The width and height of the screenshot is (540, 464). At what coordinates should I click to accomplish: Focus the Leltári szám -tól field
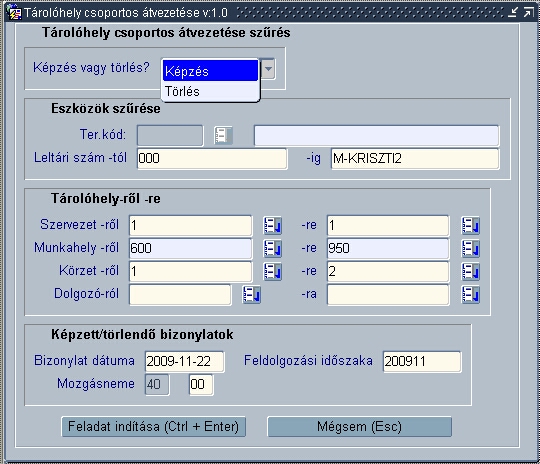212,158
